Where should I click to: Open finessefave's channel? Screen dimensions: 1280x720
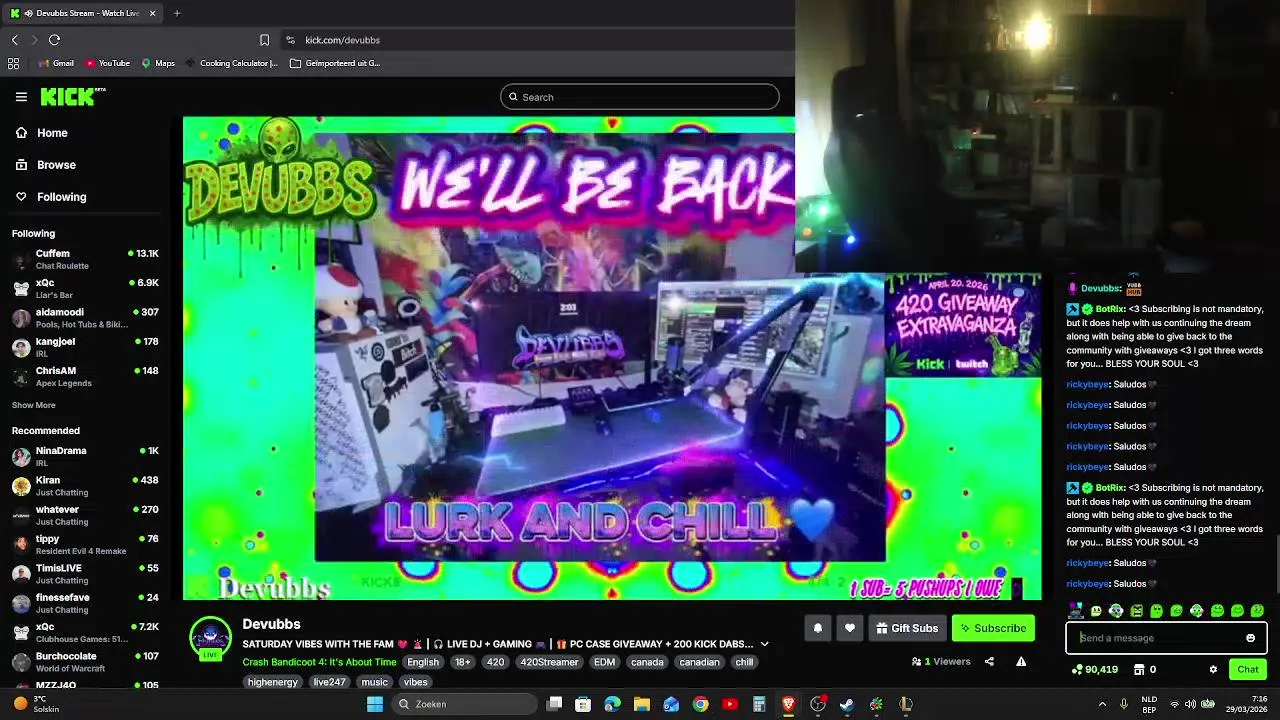click(x=85, y=603)
